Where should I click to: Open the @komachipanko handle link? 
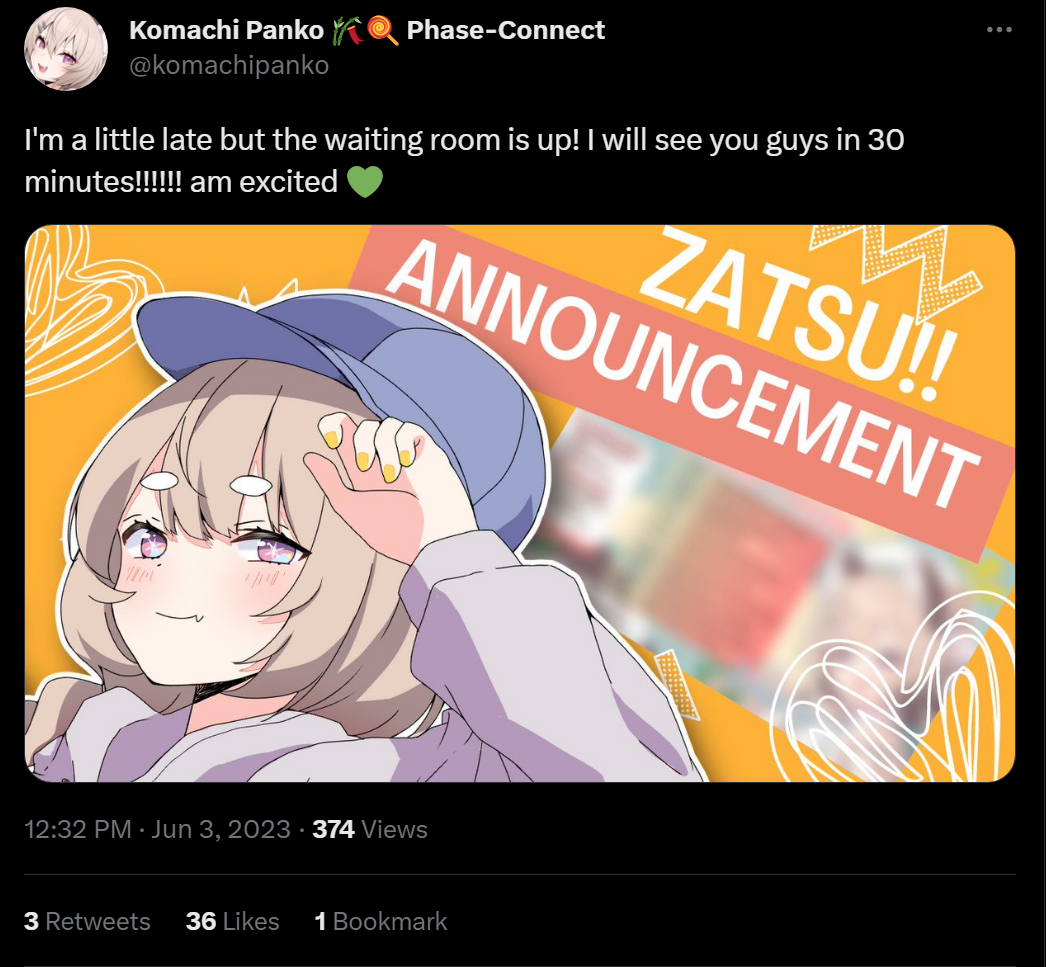click(229, 65)
